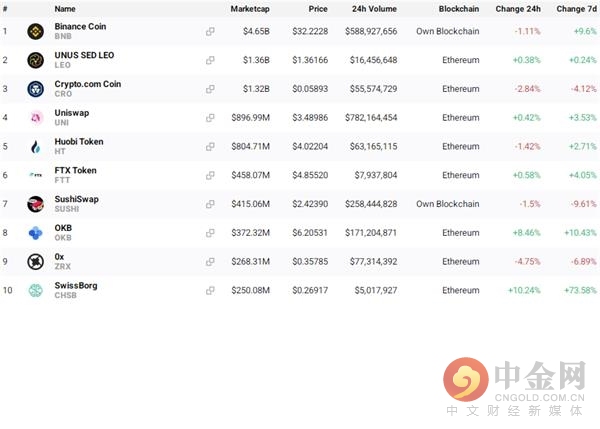Sort by the 24h Volume column header
Image resolution: width=600 pixels, height=429 pixels.
point(374,9)
